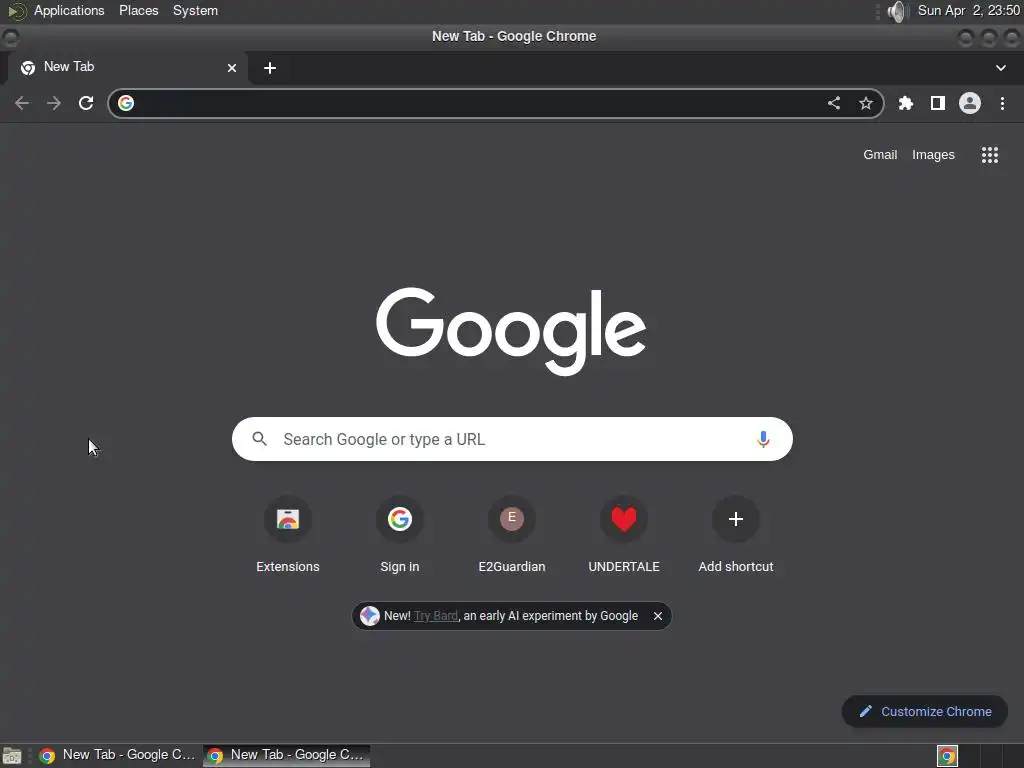
Task: Share this page using the share icon
Action: 834,103
